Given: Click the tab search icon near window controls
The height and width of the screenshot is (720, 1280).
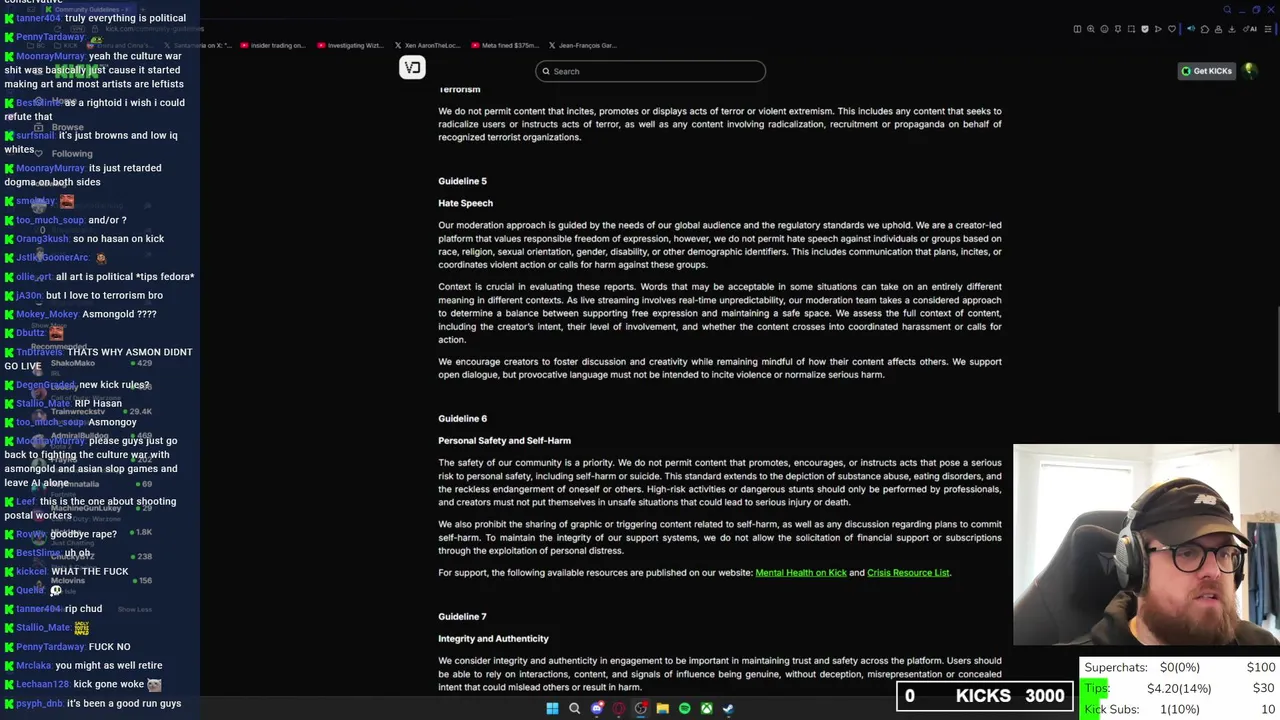Looking at the screenshot, I should [1227, 9].
